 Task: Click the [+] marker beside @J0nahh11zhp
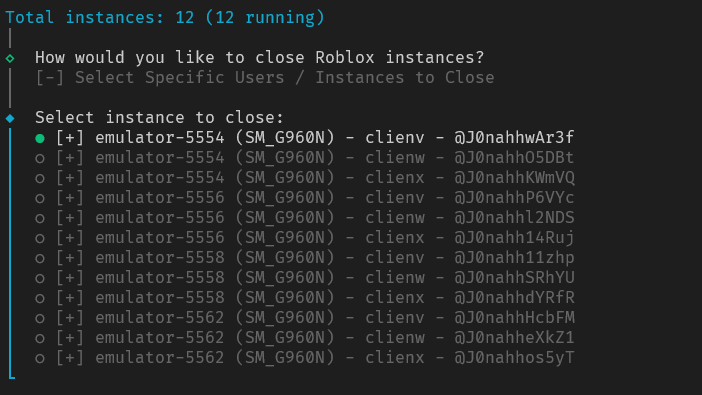[x=70, y=258]
